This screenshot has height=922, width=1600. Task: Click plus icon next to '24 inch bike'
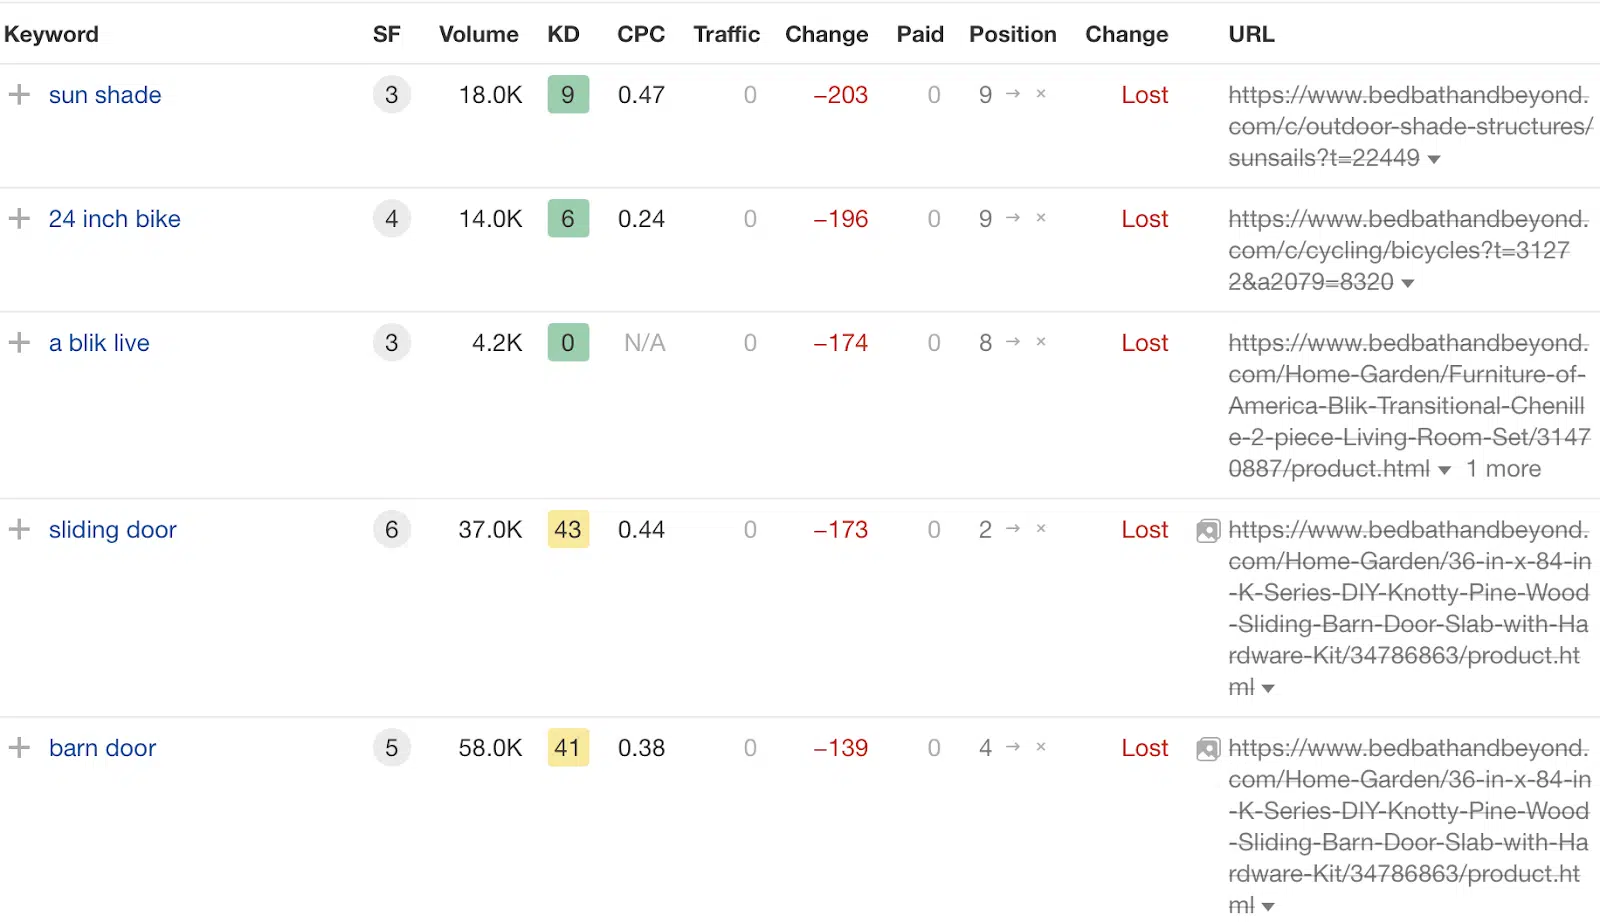click(x=19, y=219)
